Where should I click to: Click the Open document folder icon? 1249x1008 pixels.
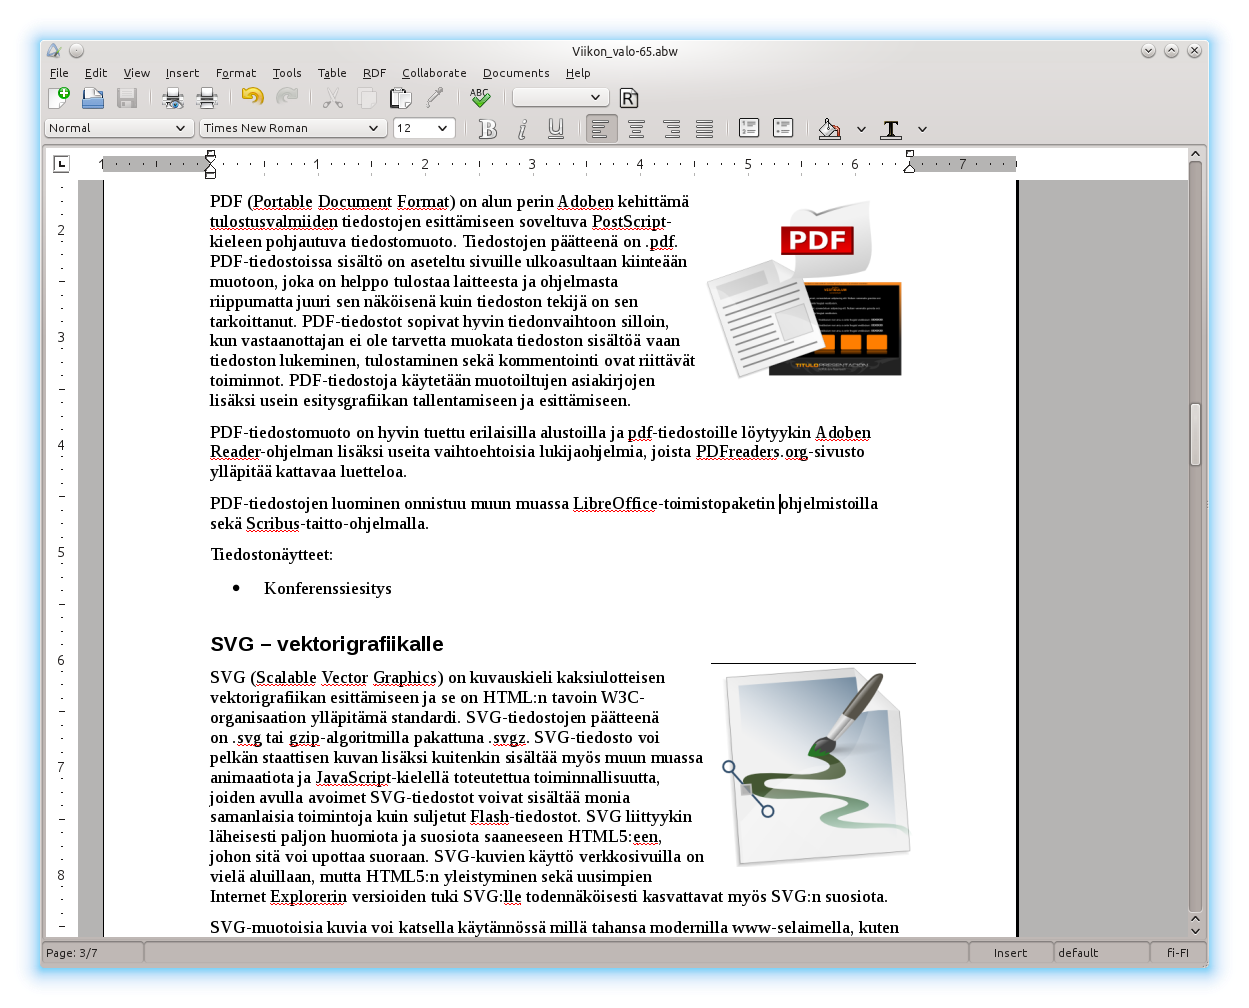point(93,97)
